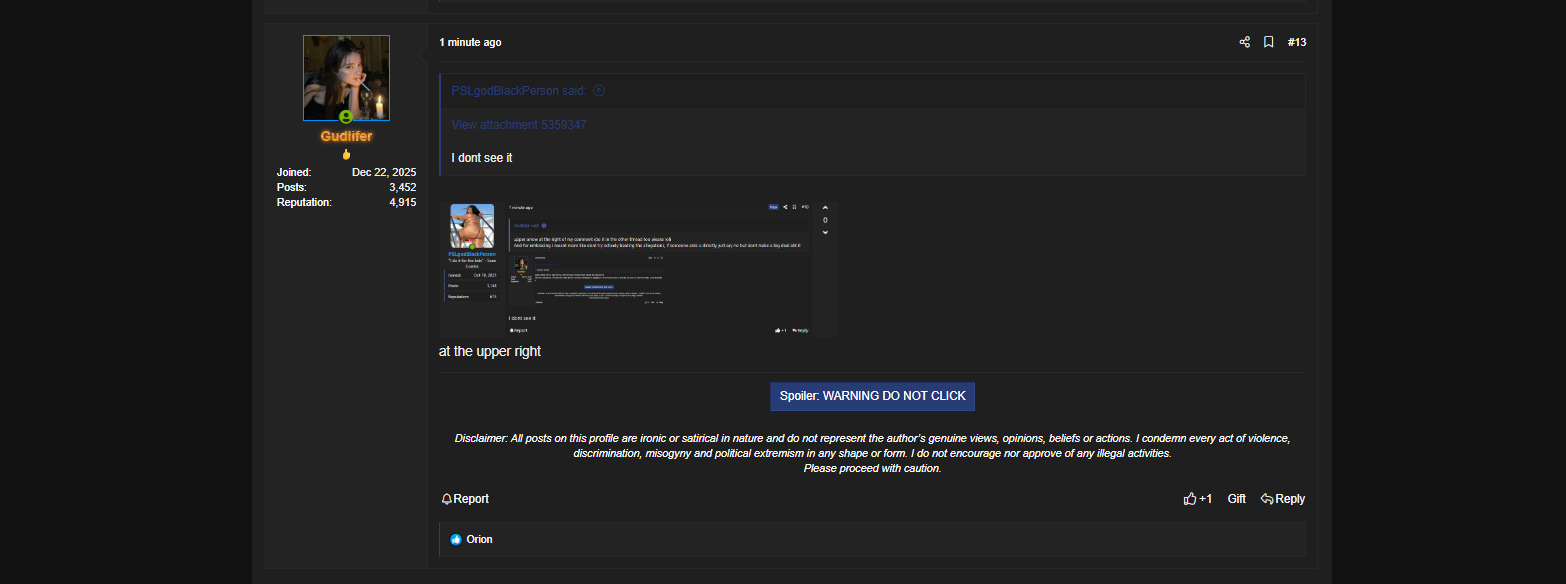Click the reply arrow icon

pos(1267,499)
